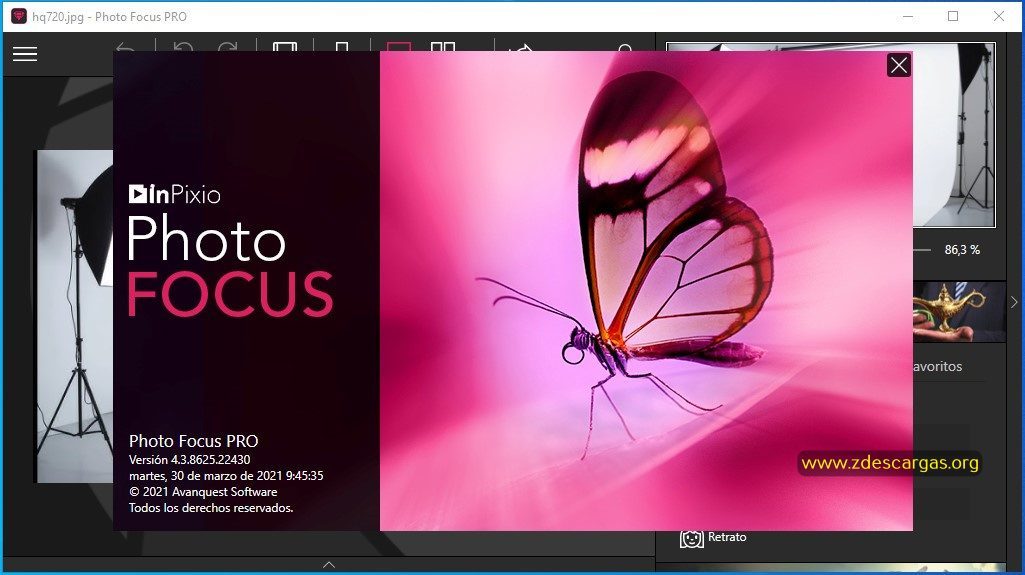Screen dimensions: 1025x575
Task: Select the golden lamp preset thumbnail
Action: pyautogui.click(x=959, y=312)
